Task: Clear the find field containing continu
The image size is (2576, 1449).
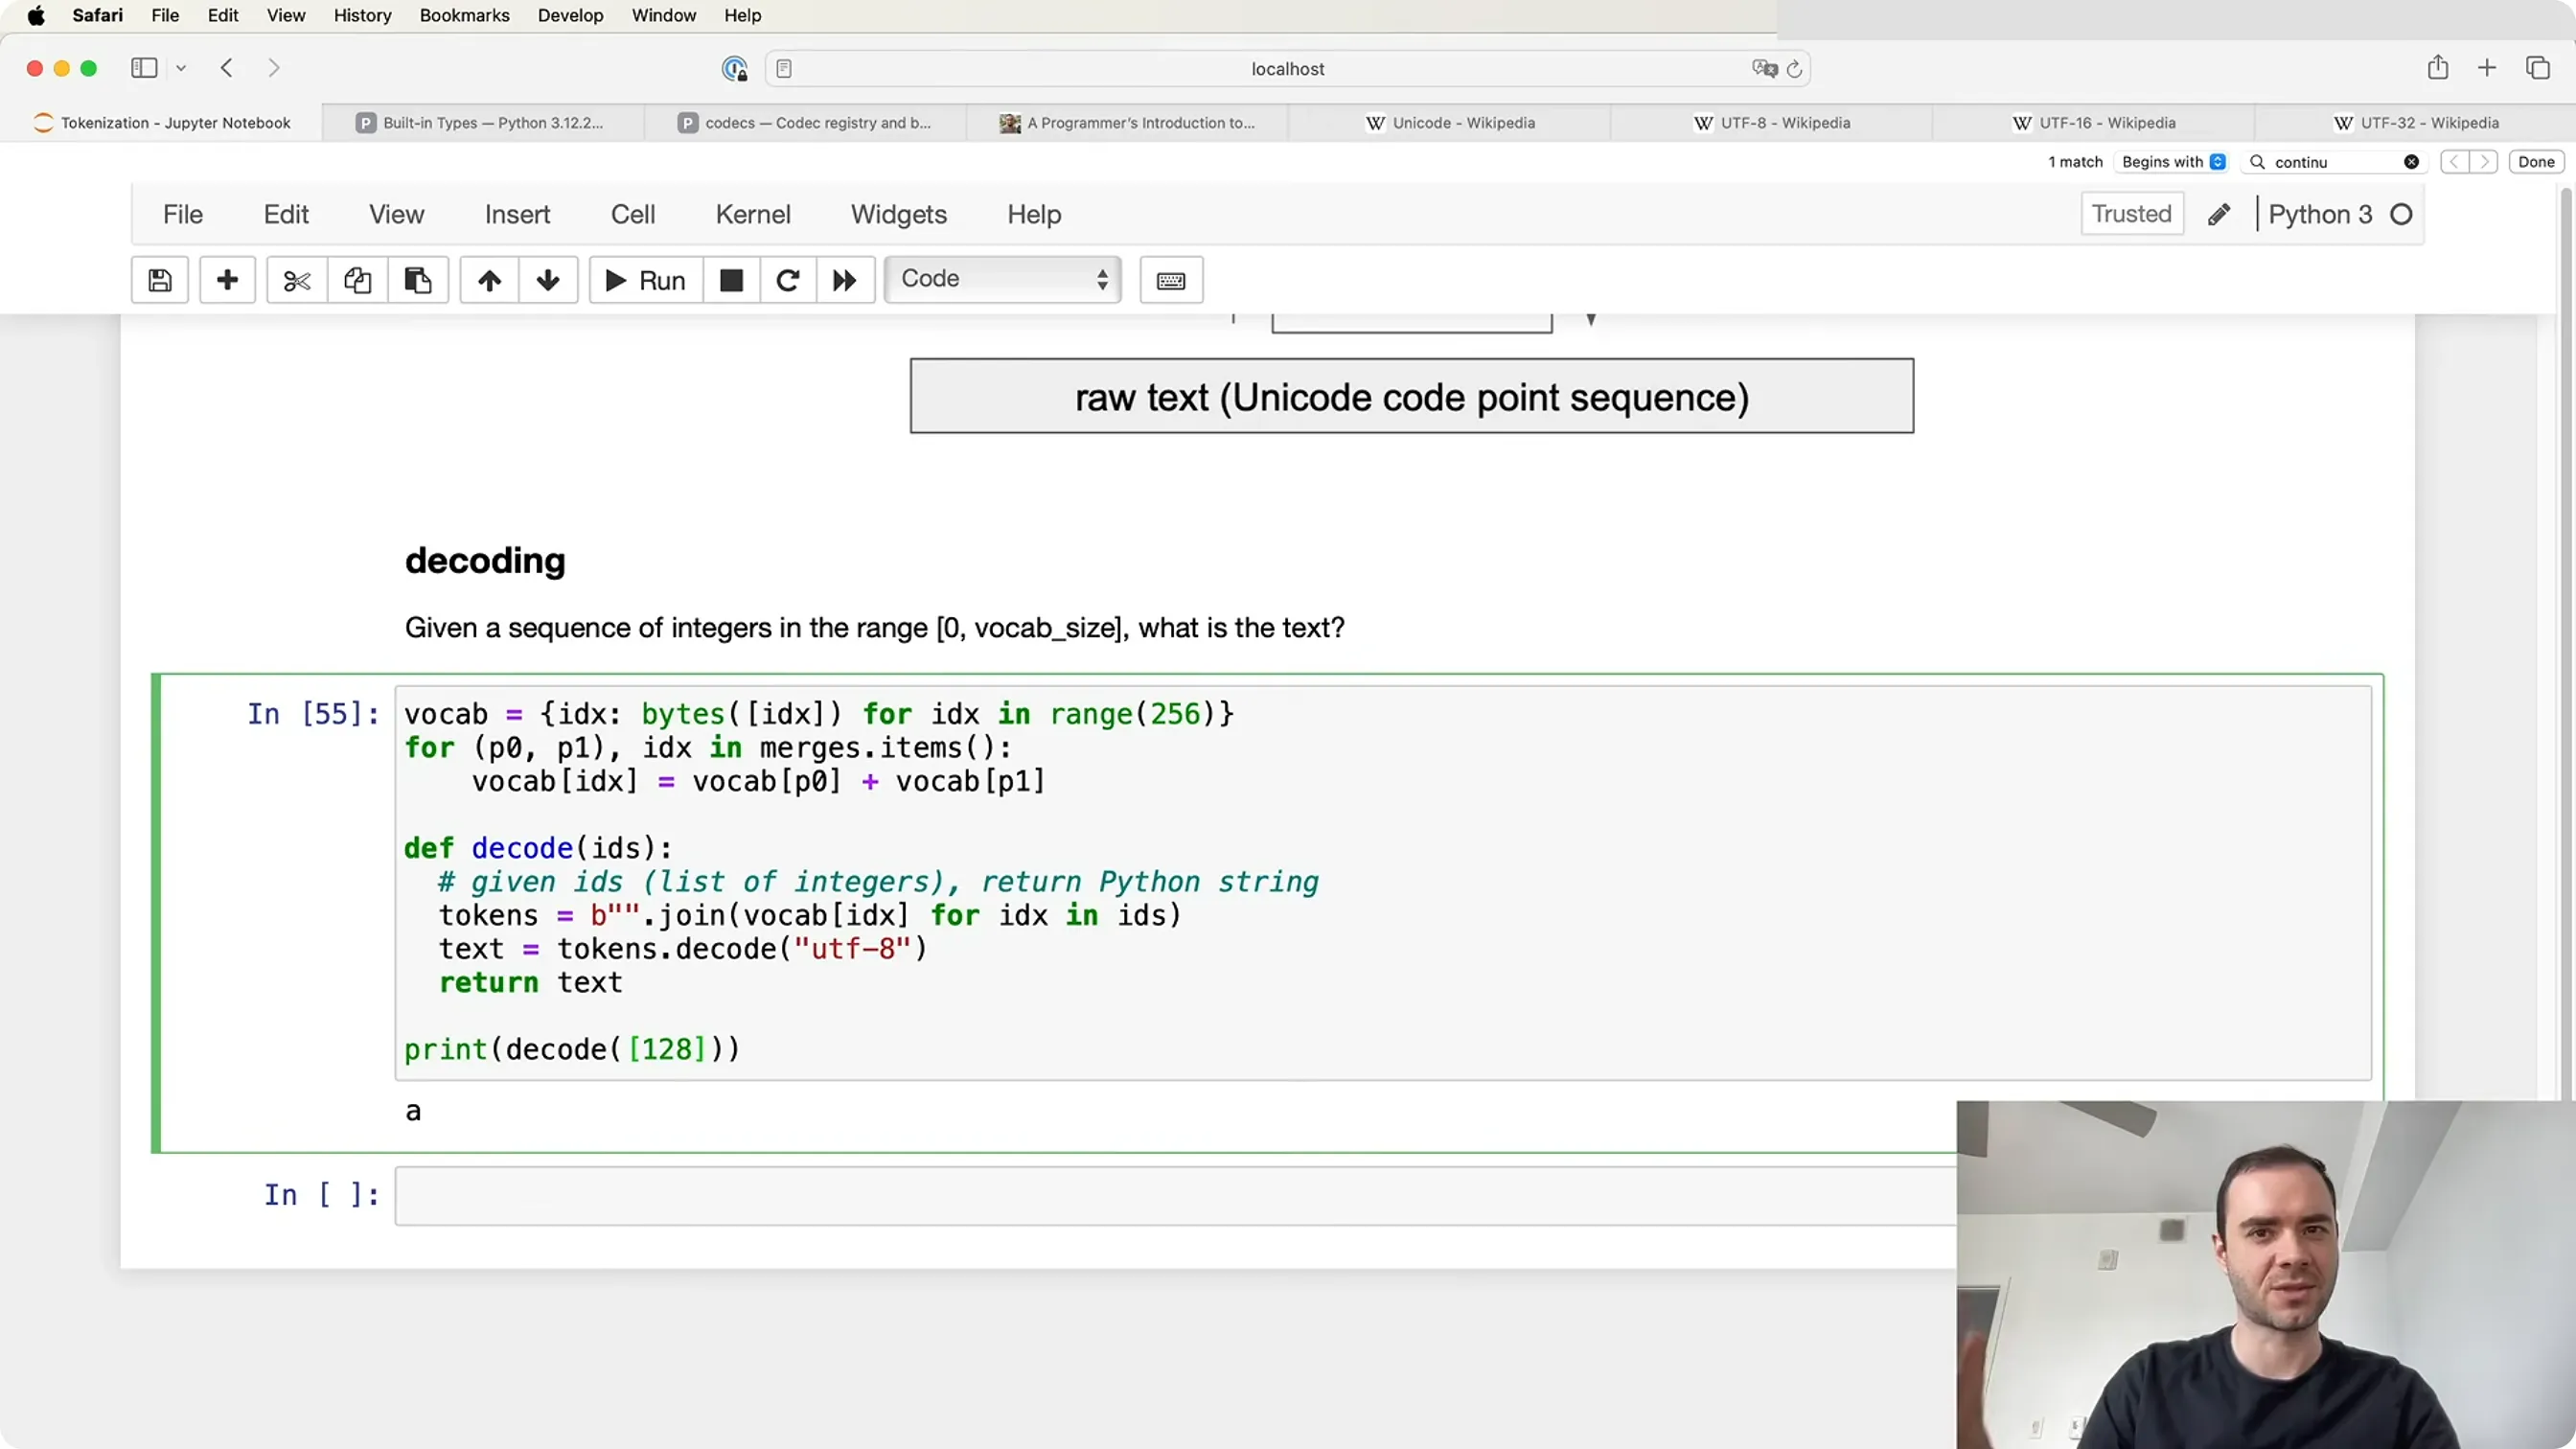Action: pyautogui.click(x=2412, y=162)
